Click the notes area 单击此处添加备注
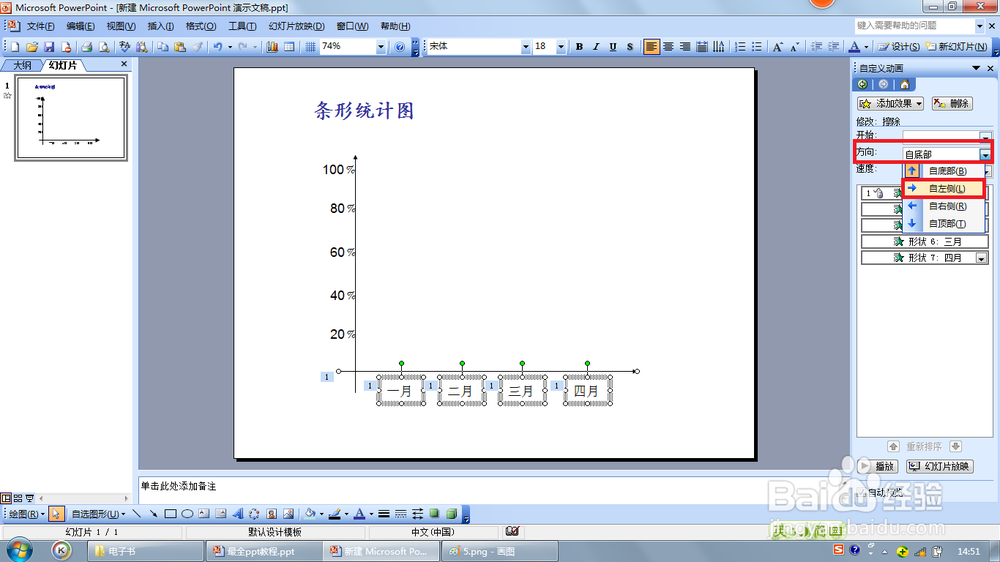 pyautogui.click(x=179, y=486)
